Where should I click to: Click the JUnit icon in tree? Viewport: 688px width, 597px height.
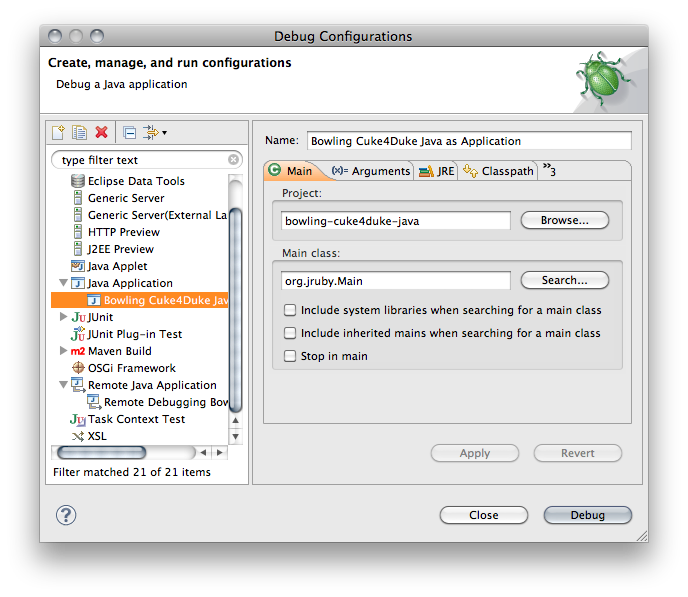(x=79, y=317)
